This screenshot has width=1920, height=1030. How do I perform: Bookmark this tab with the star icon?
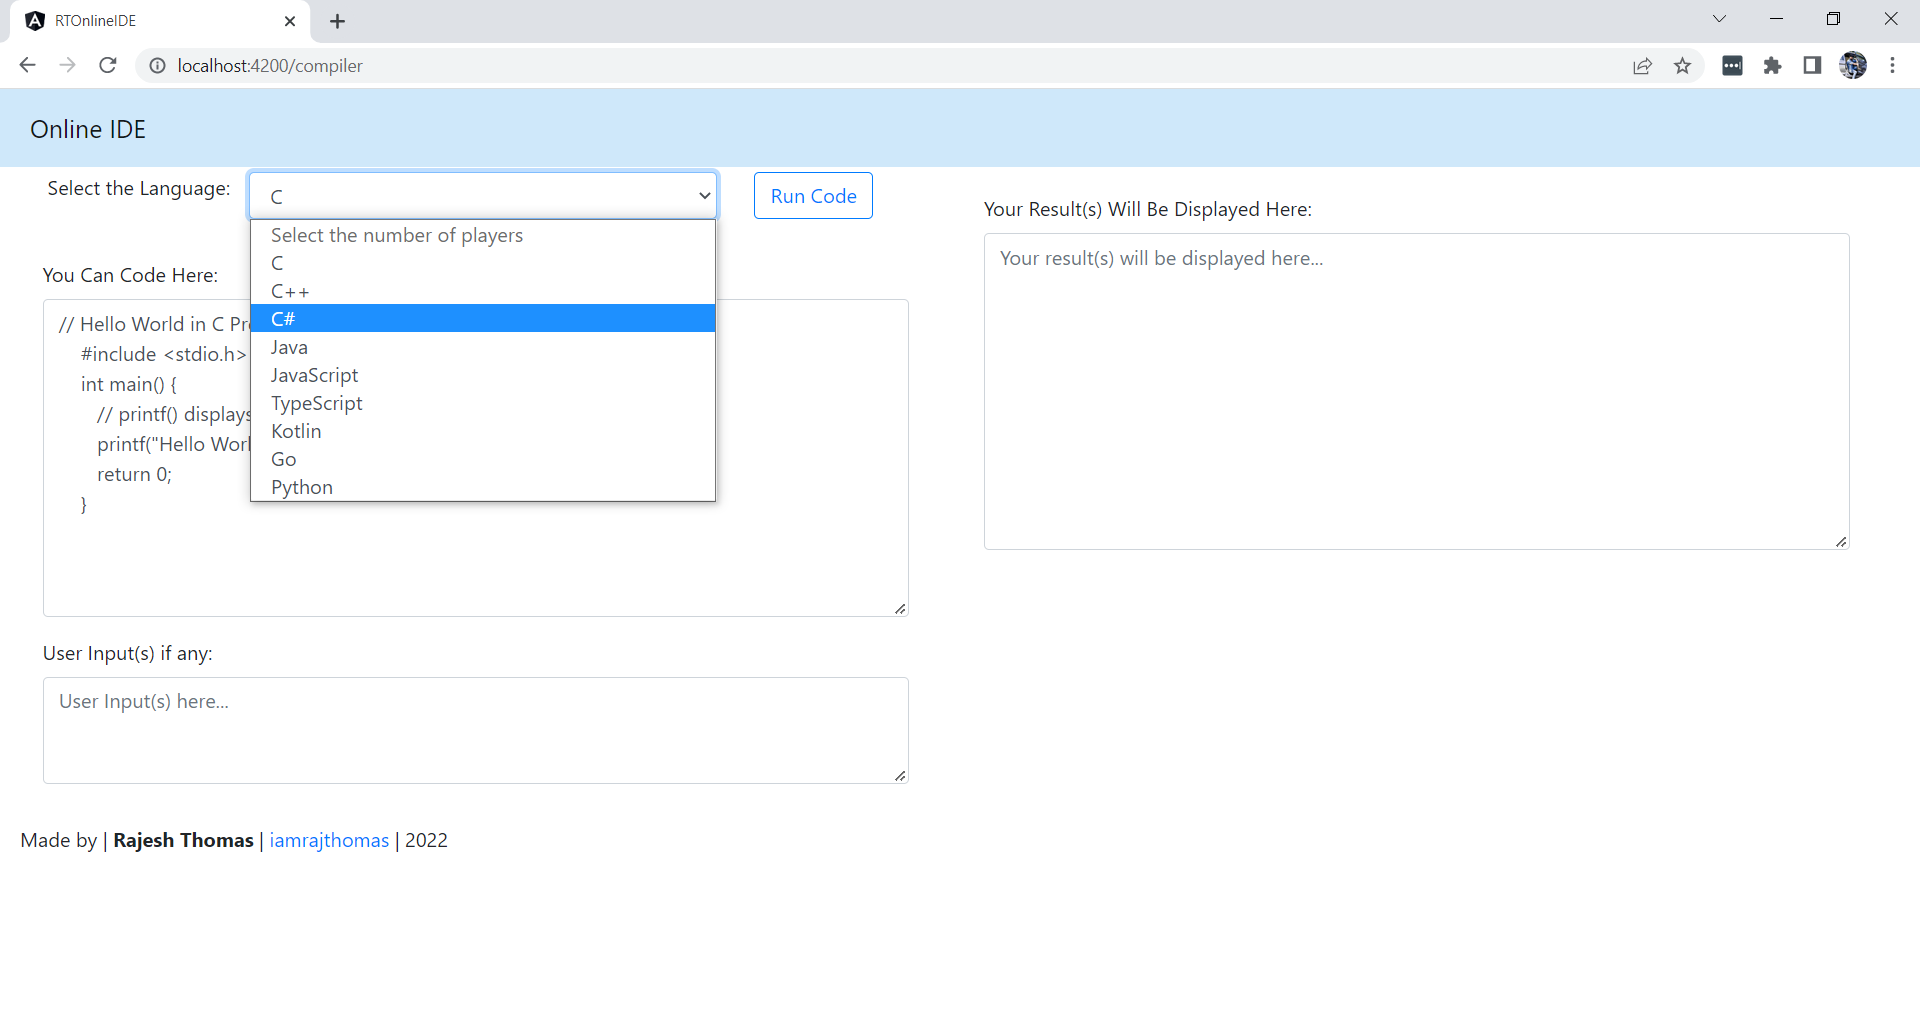pyautogui.click(x=1682, y=65)
